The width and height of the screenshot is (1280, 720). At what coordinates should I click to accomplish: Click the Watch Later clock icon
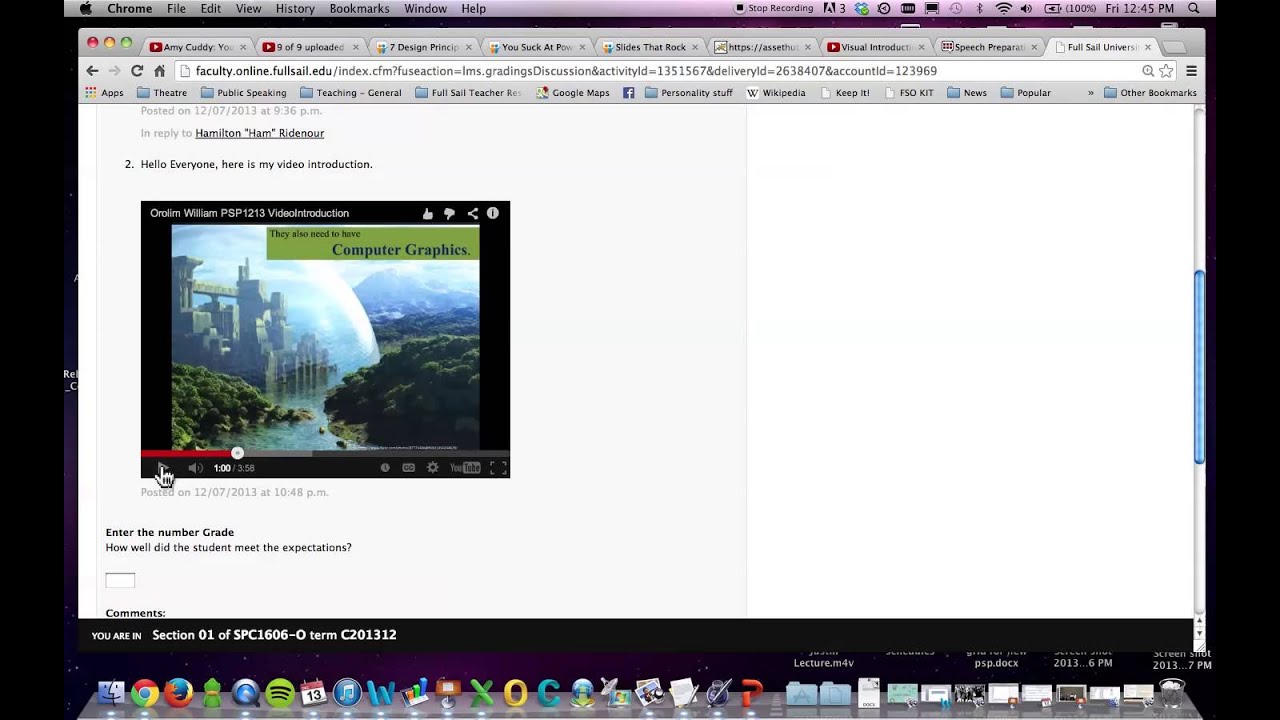pyautogui.click(x=385, y=468)
